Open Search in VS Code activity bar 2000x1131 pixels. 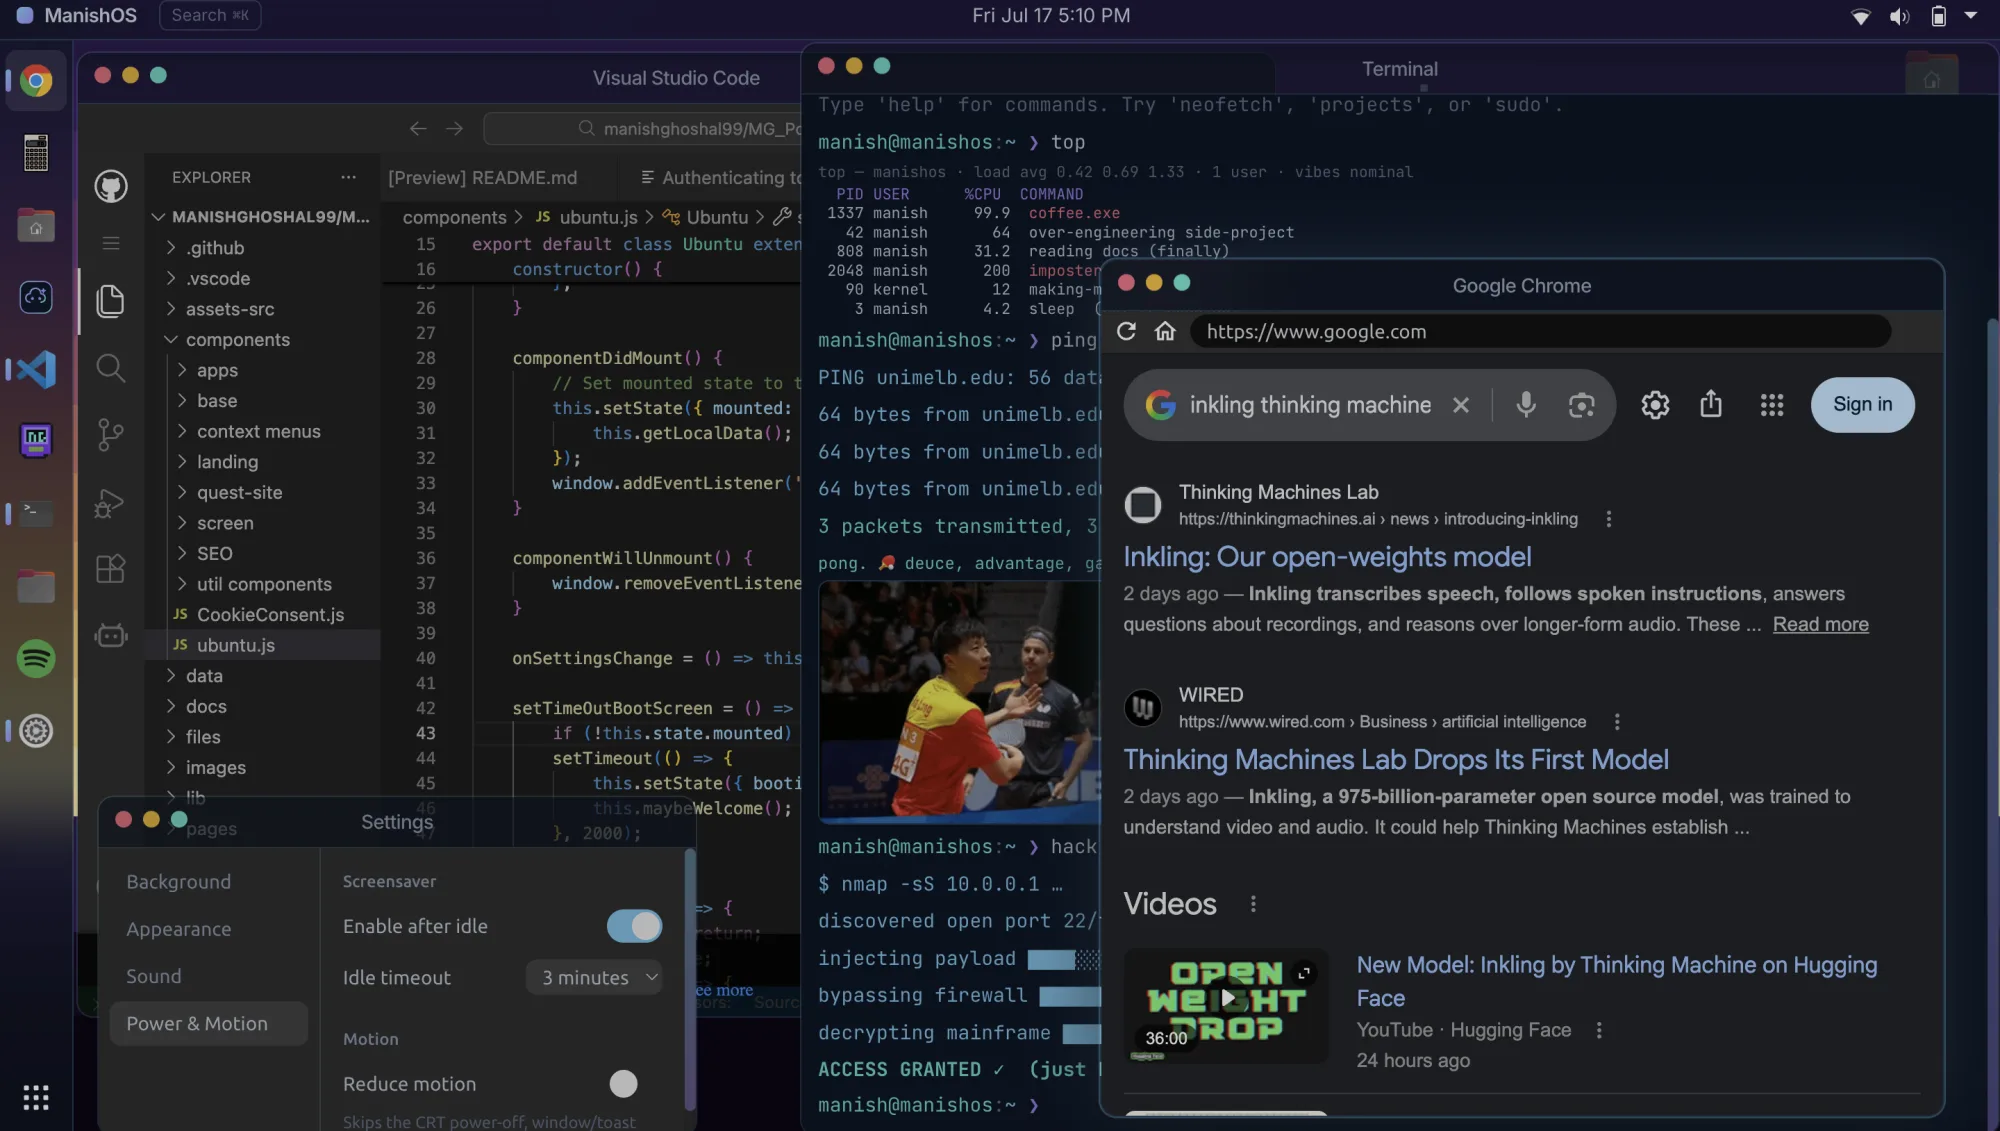[110, 368]
